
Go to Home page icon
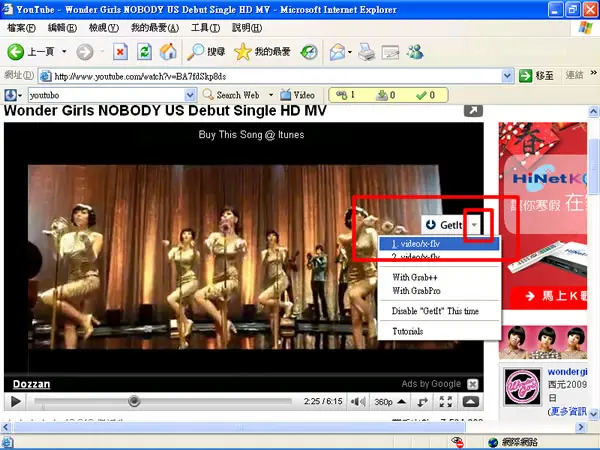point(168,52)
